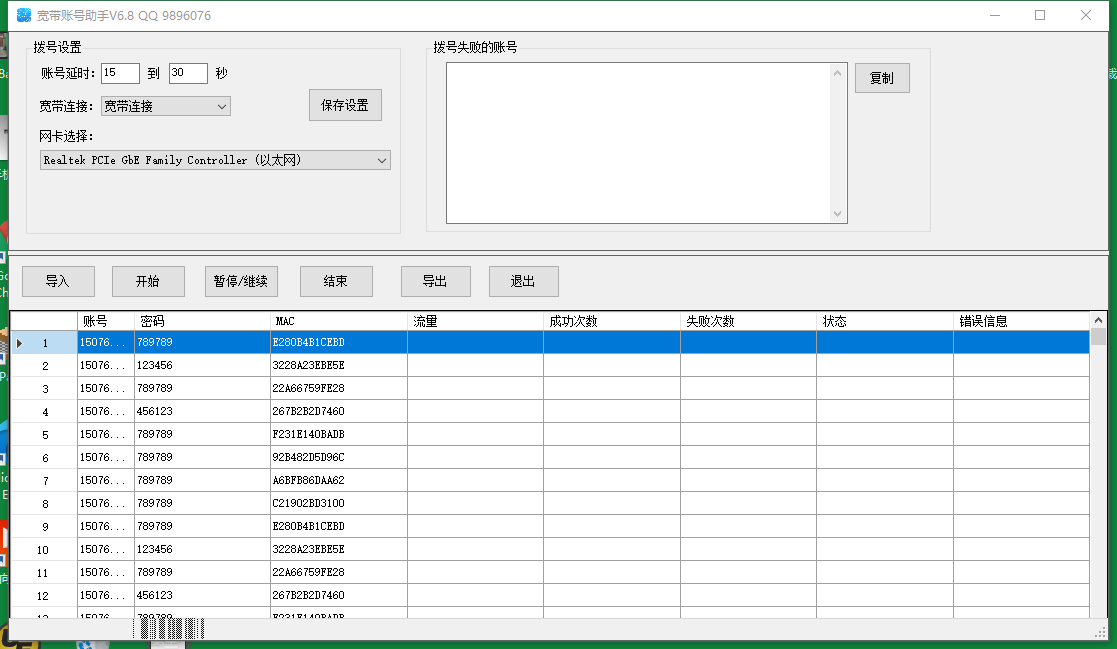Click the failed list scrollbar down arrow

click(x=838, y=214)
